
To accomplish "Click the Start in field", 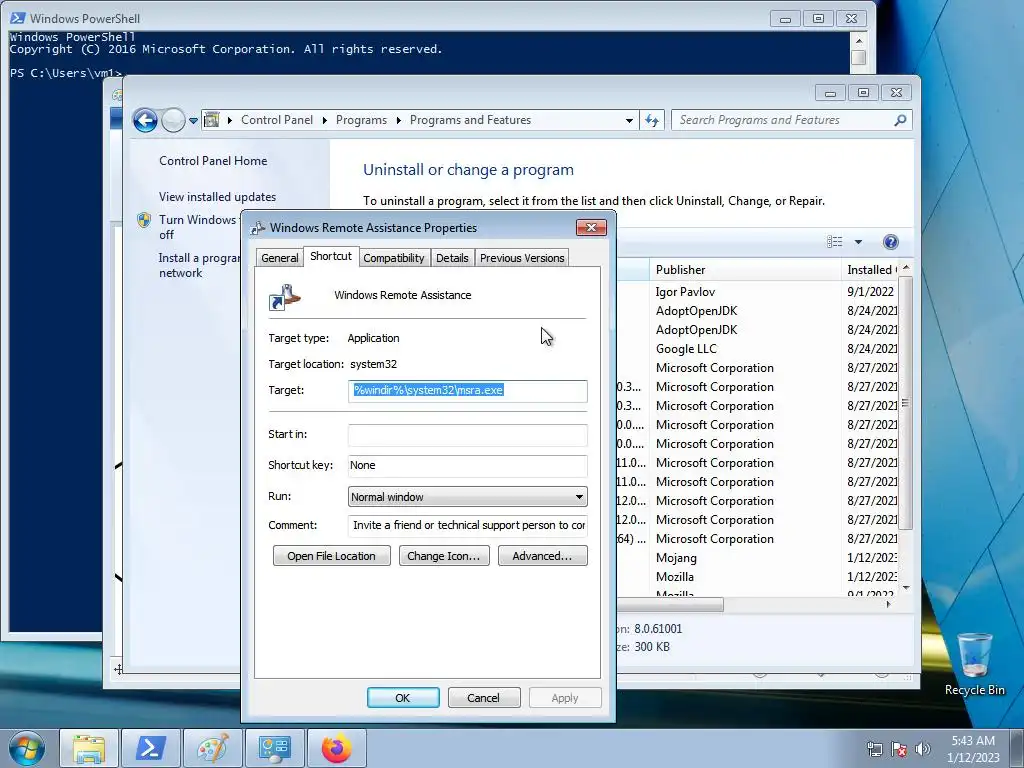I will [x=468, y=435].
